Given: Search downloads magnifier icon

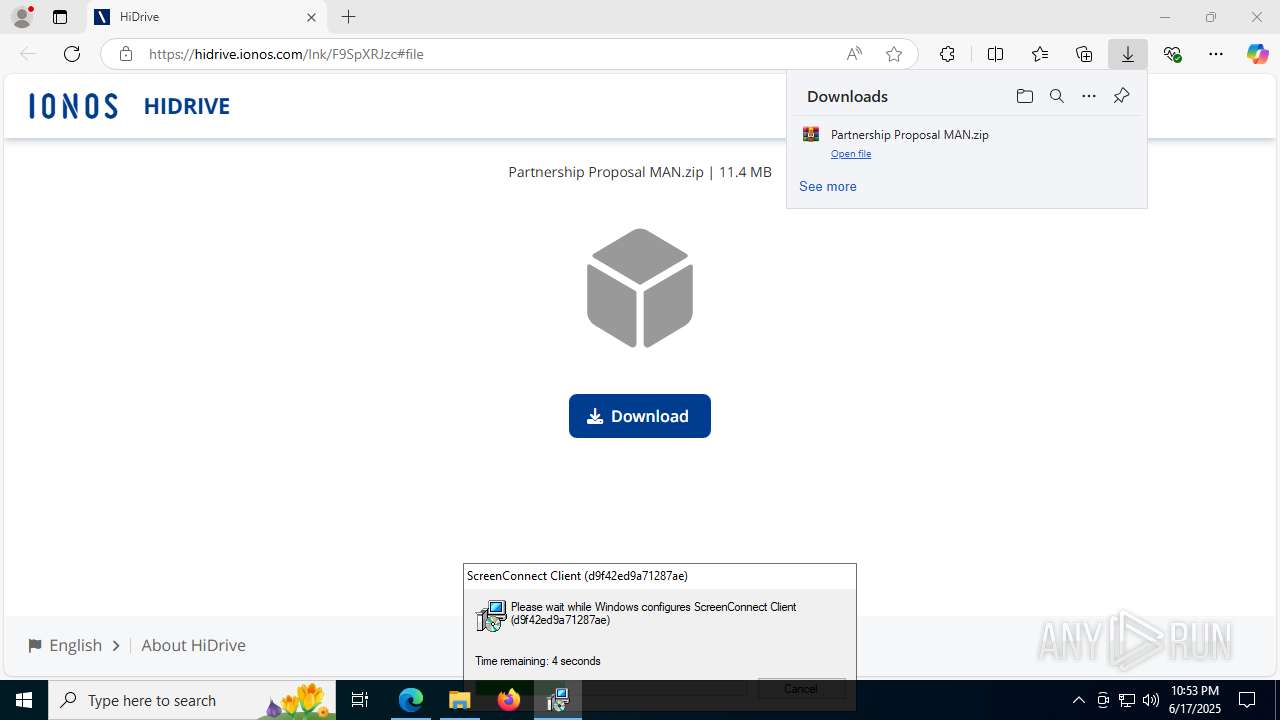Looking at the screenshot, I should 1057,96.
